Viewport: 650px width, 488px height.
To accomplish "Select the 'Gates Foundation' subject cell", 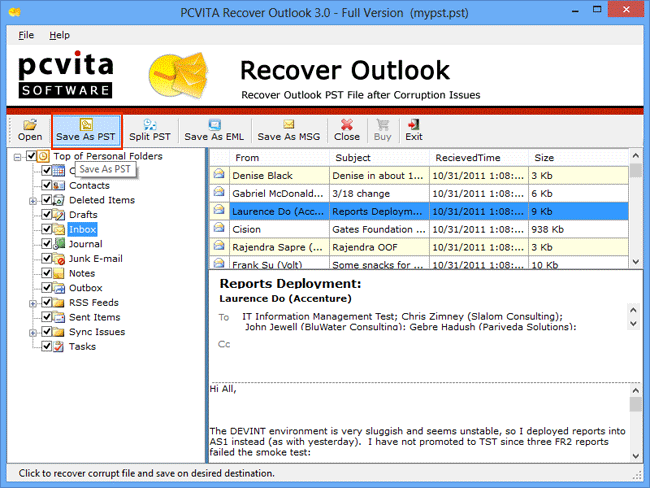I will tap(379, 229).
